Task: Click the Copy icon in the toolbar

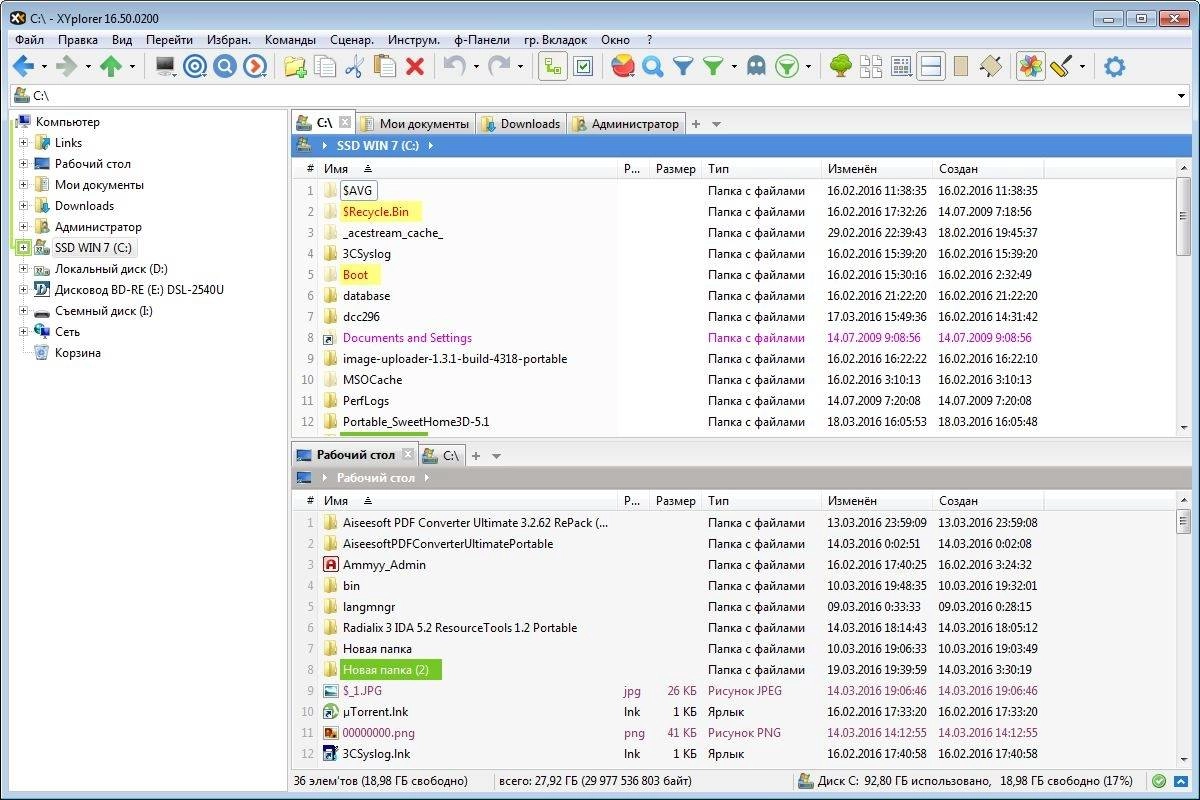Action: coord(325,67)
